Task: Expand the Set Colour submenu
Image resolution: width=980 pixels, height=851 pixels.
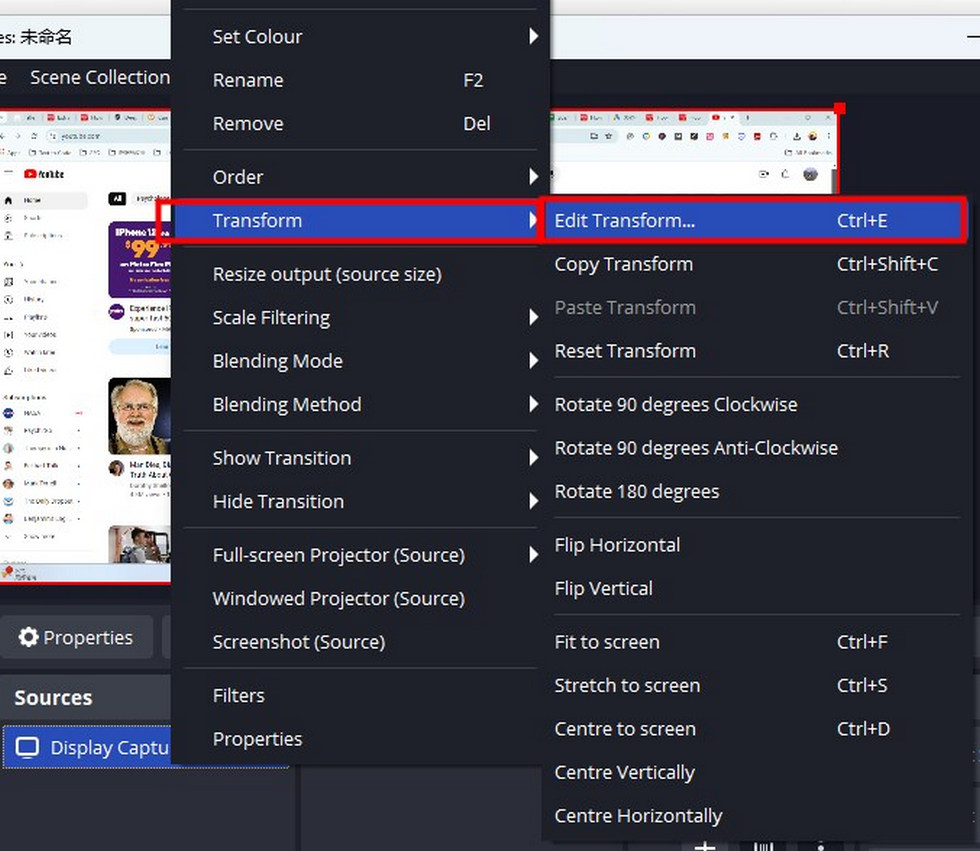Action: 300,36
